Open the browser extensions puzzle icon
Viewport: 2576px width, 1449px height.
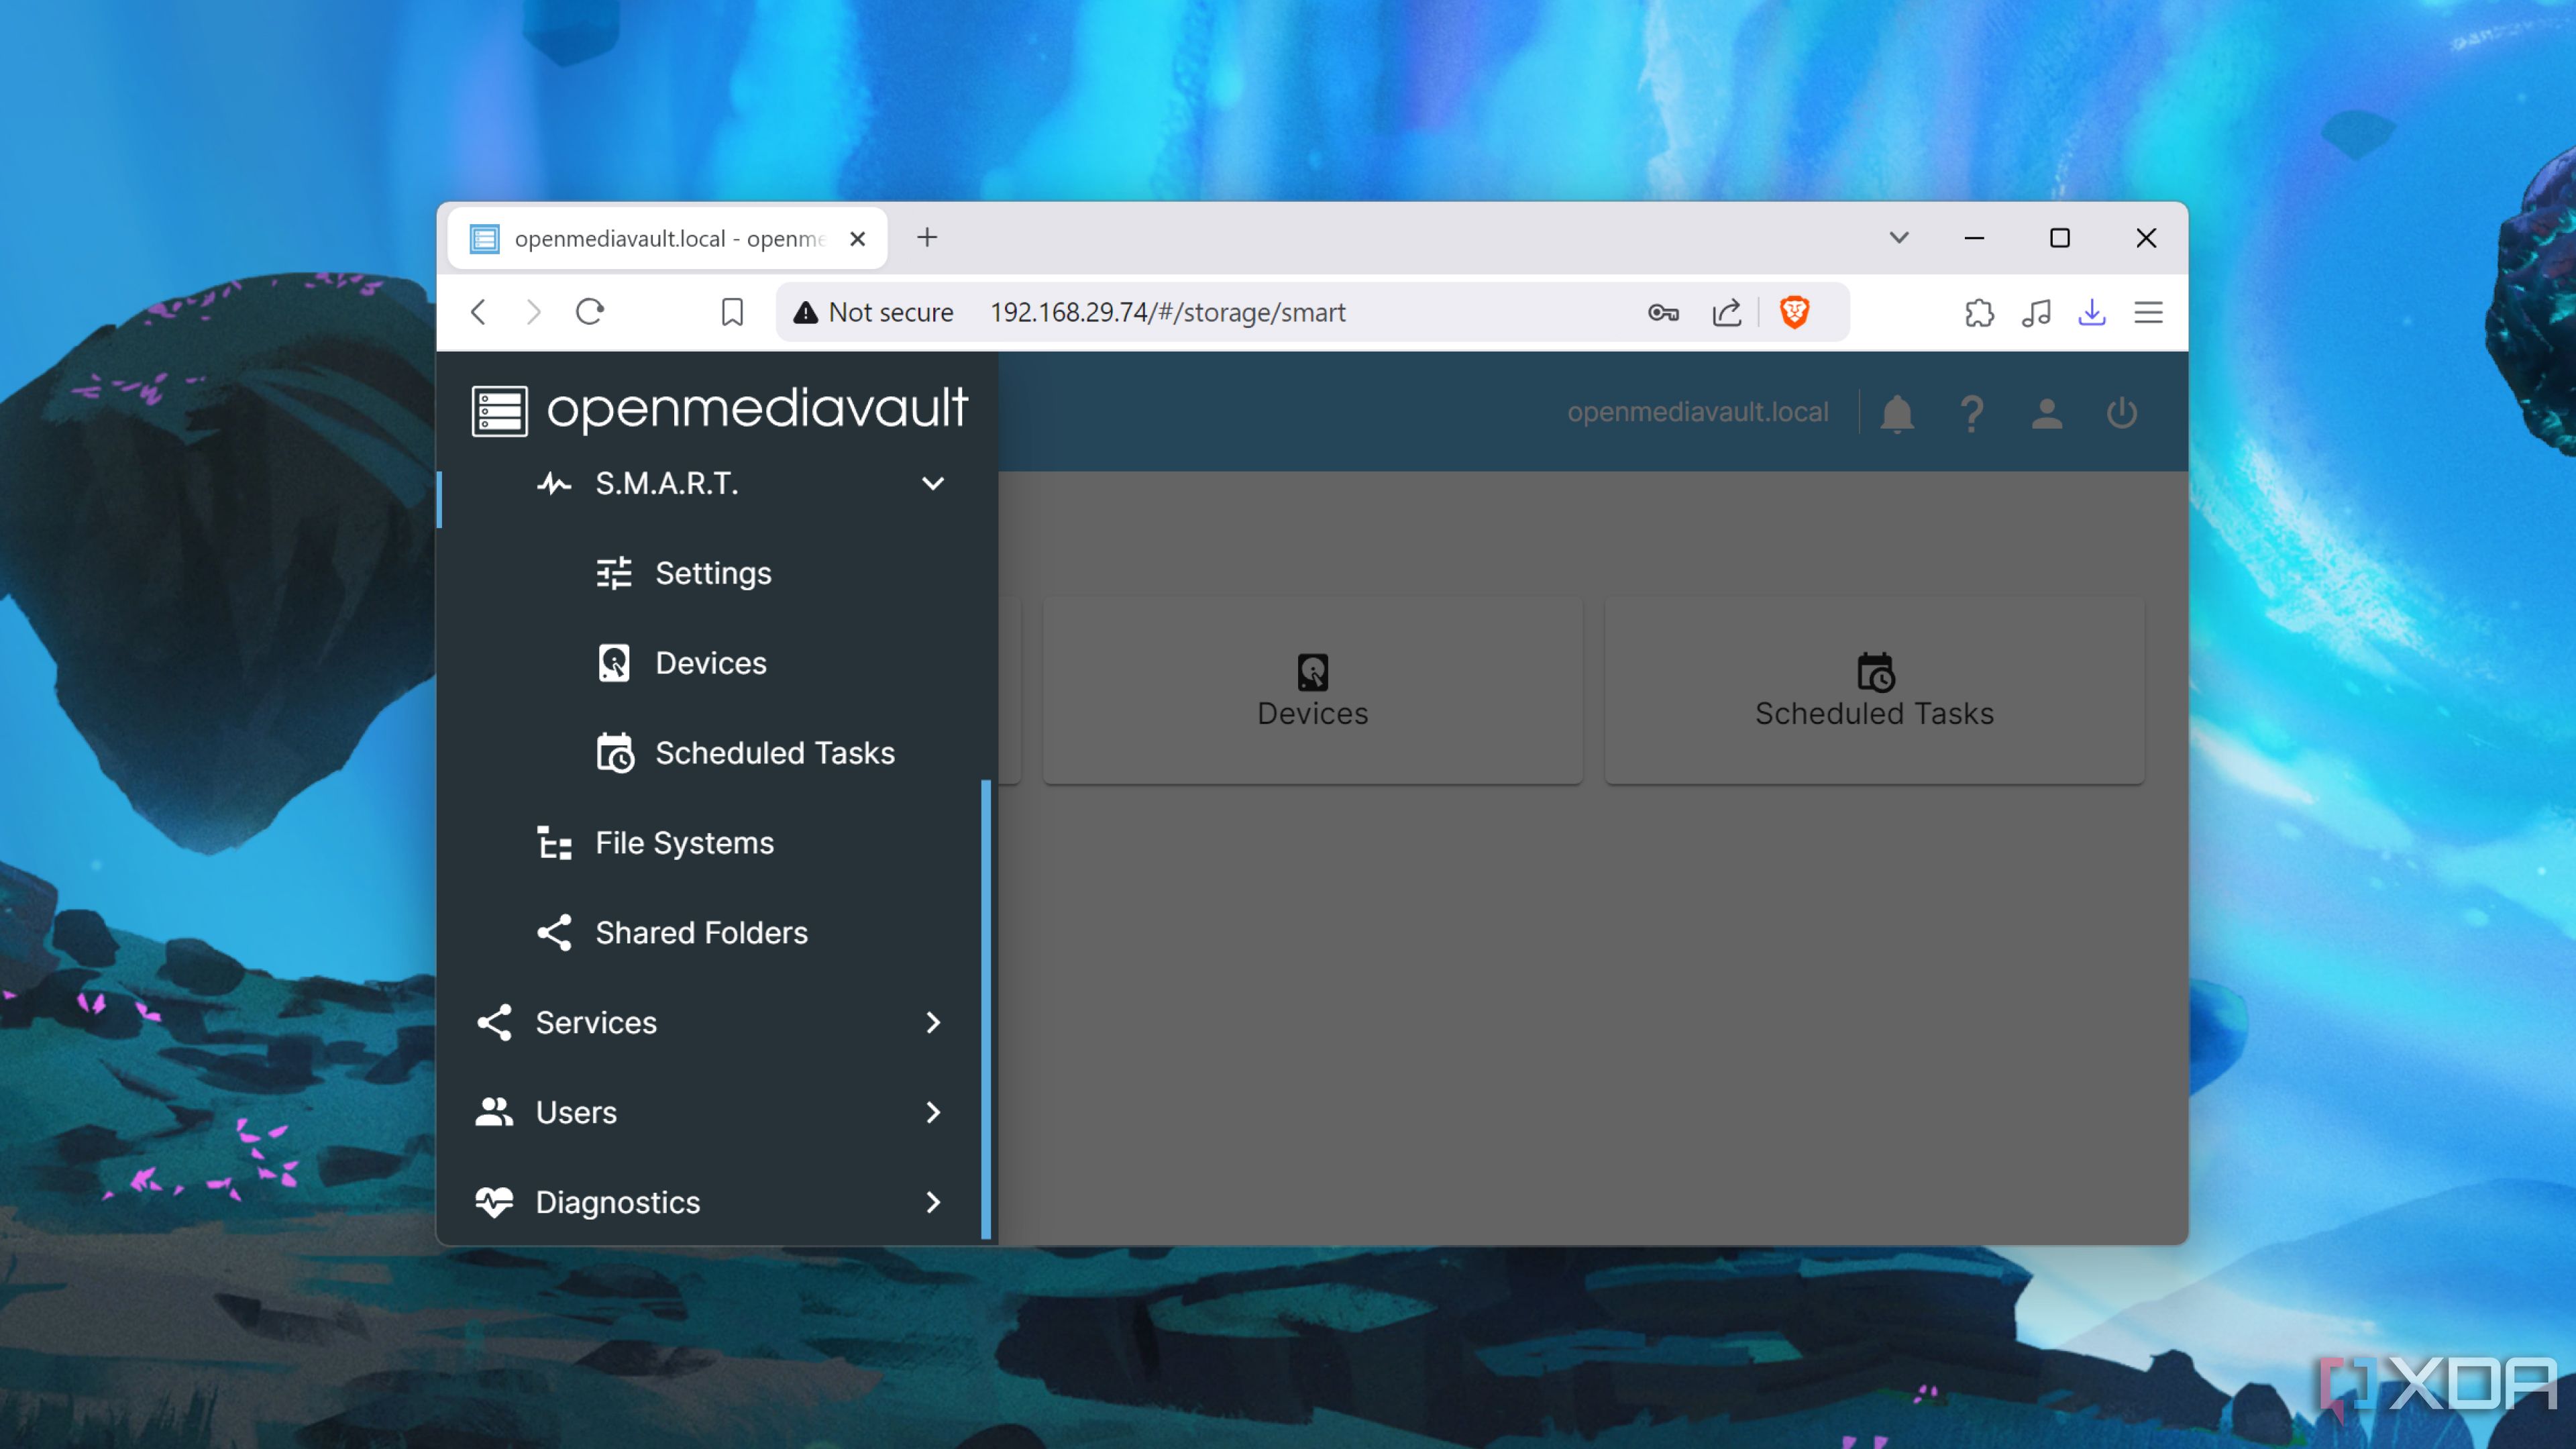tap(1979, 313)
